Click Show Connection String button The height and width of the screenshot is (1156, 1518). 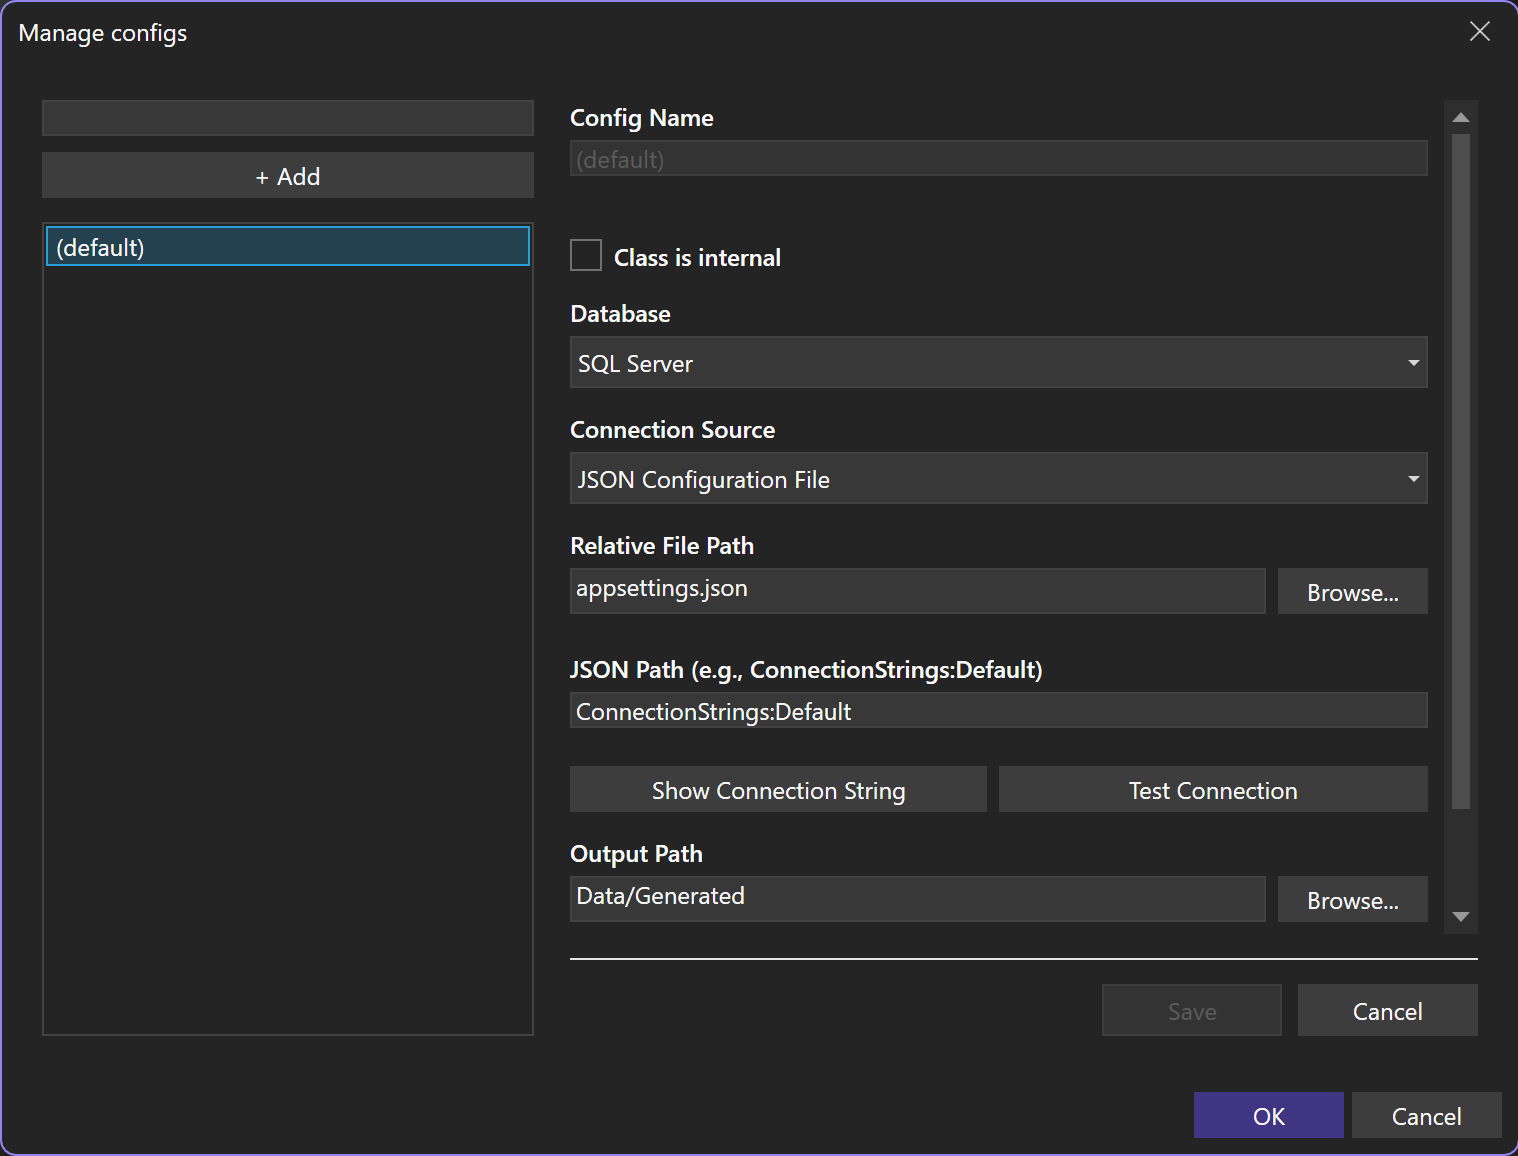coord(778,790)
